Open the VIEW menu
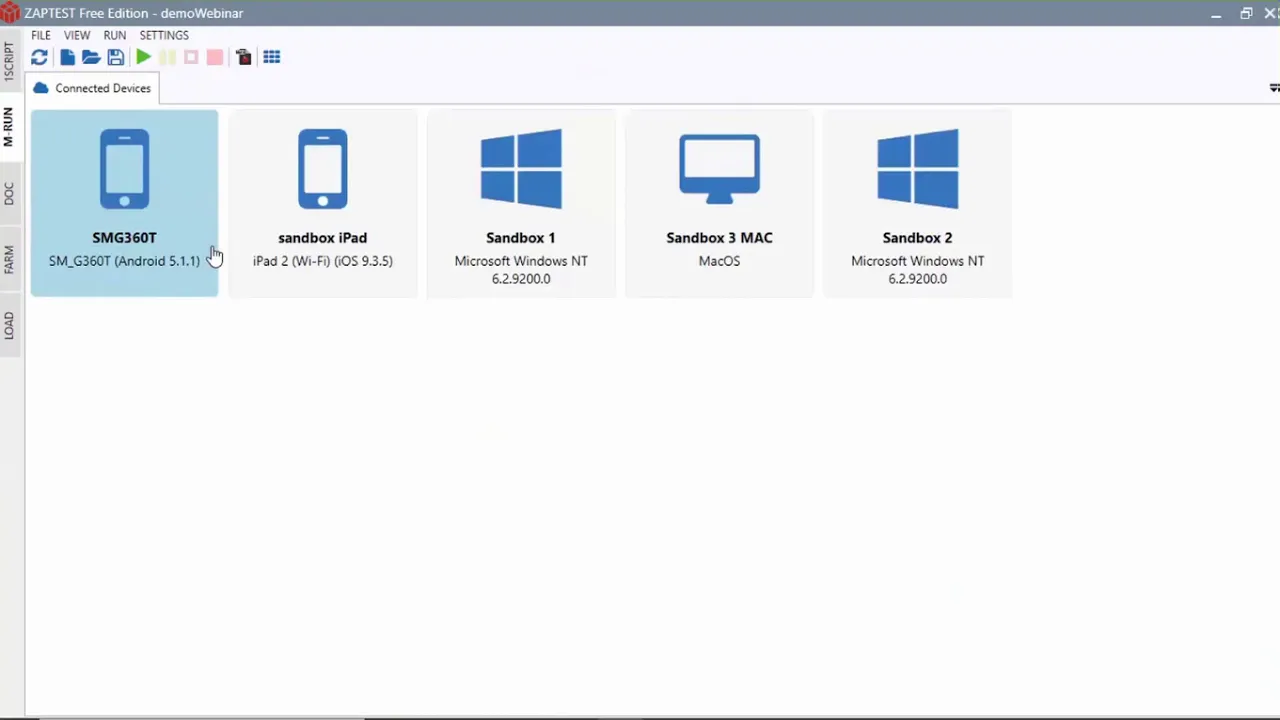 click(77, 35)
